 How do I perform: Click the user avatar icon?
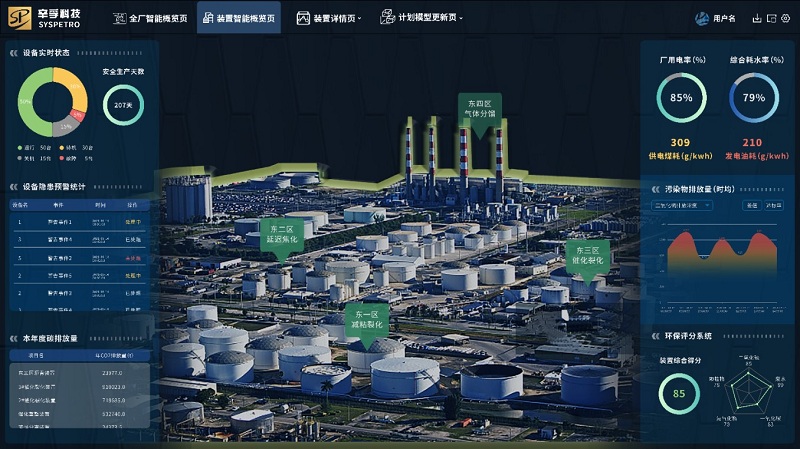[702, 18]
